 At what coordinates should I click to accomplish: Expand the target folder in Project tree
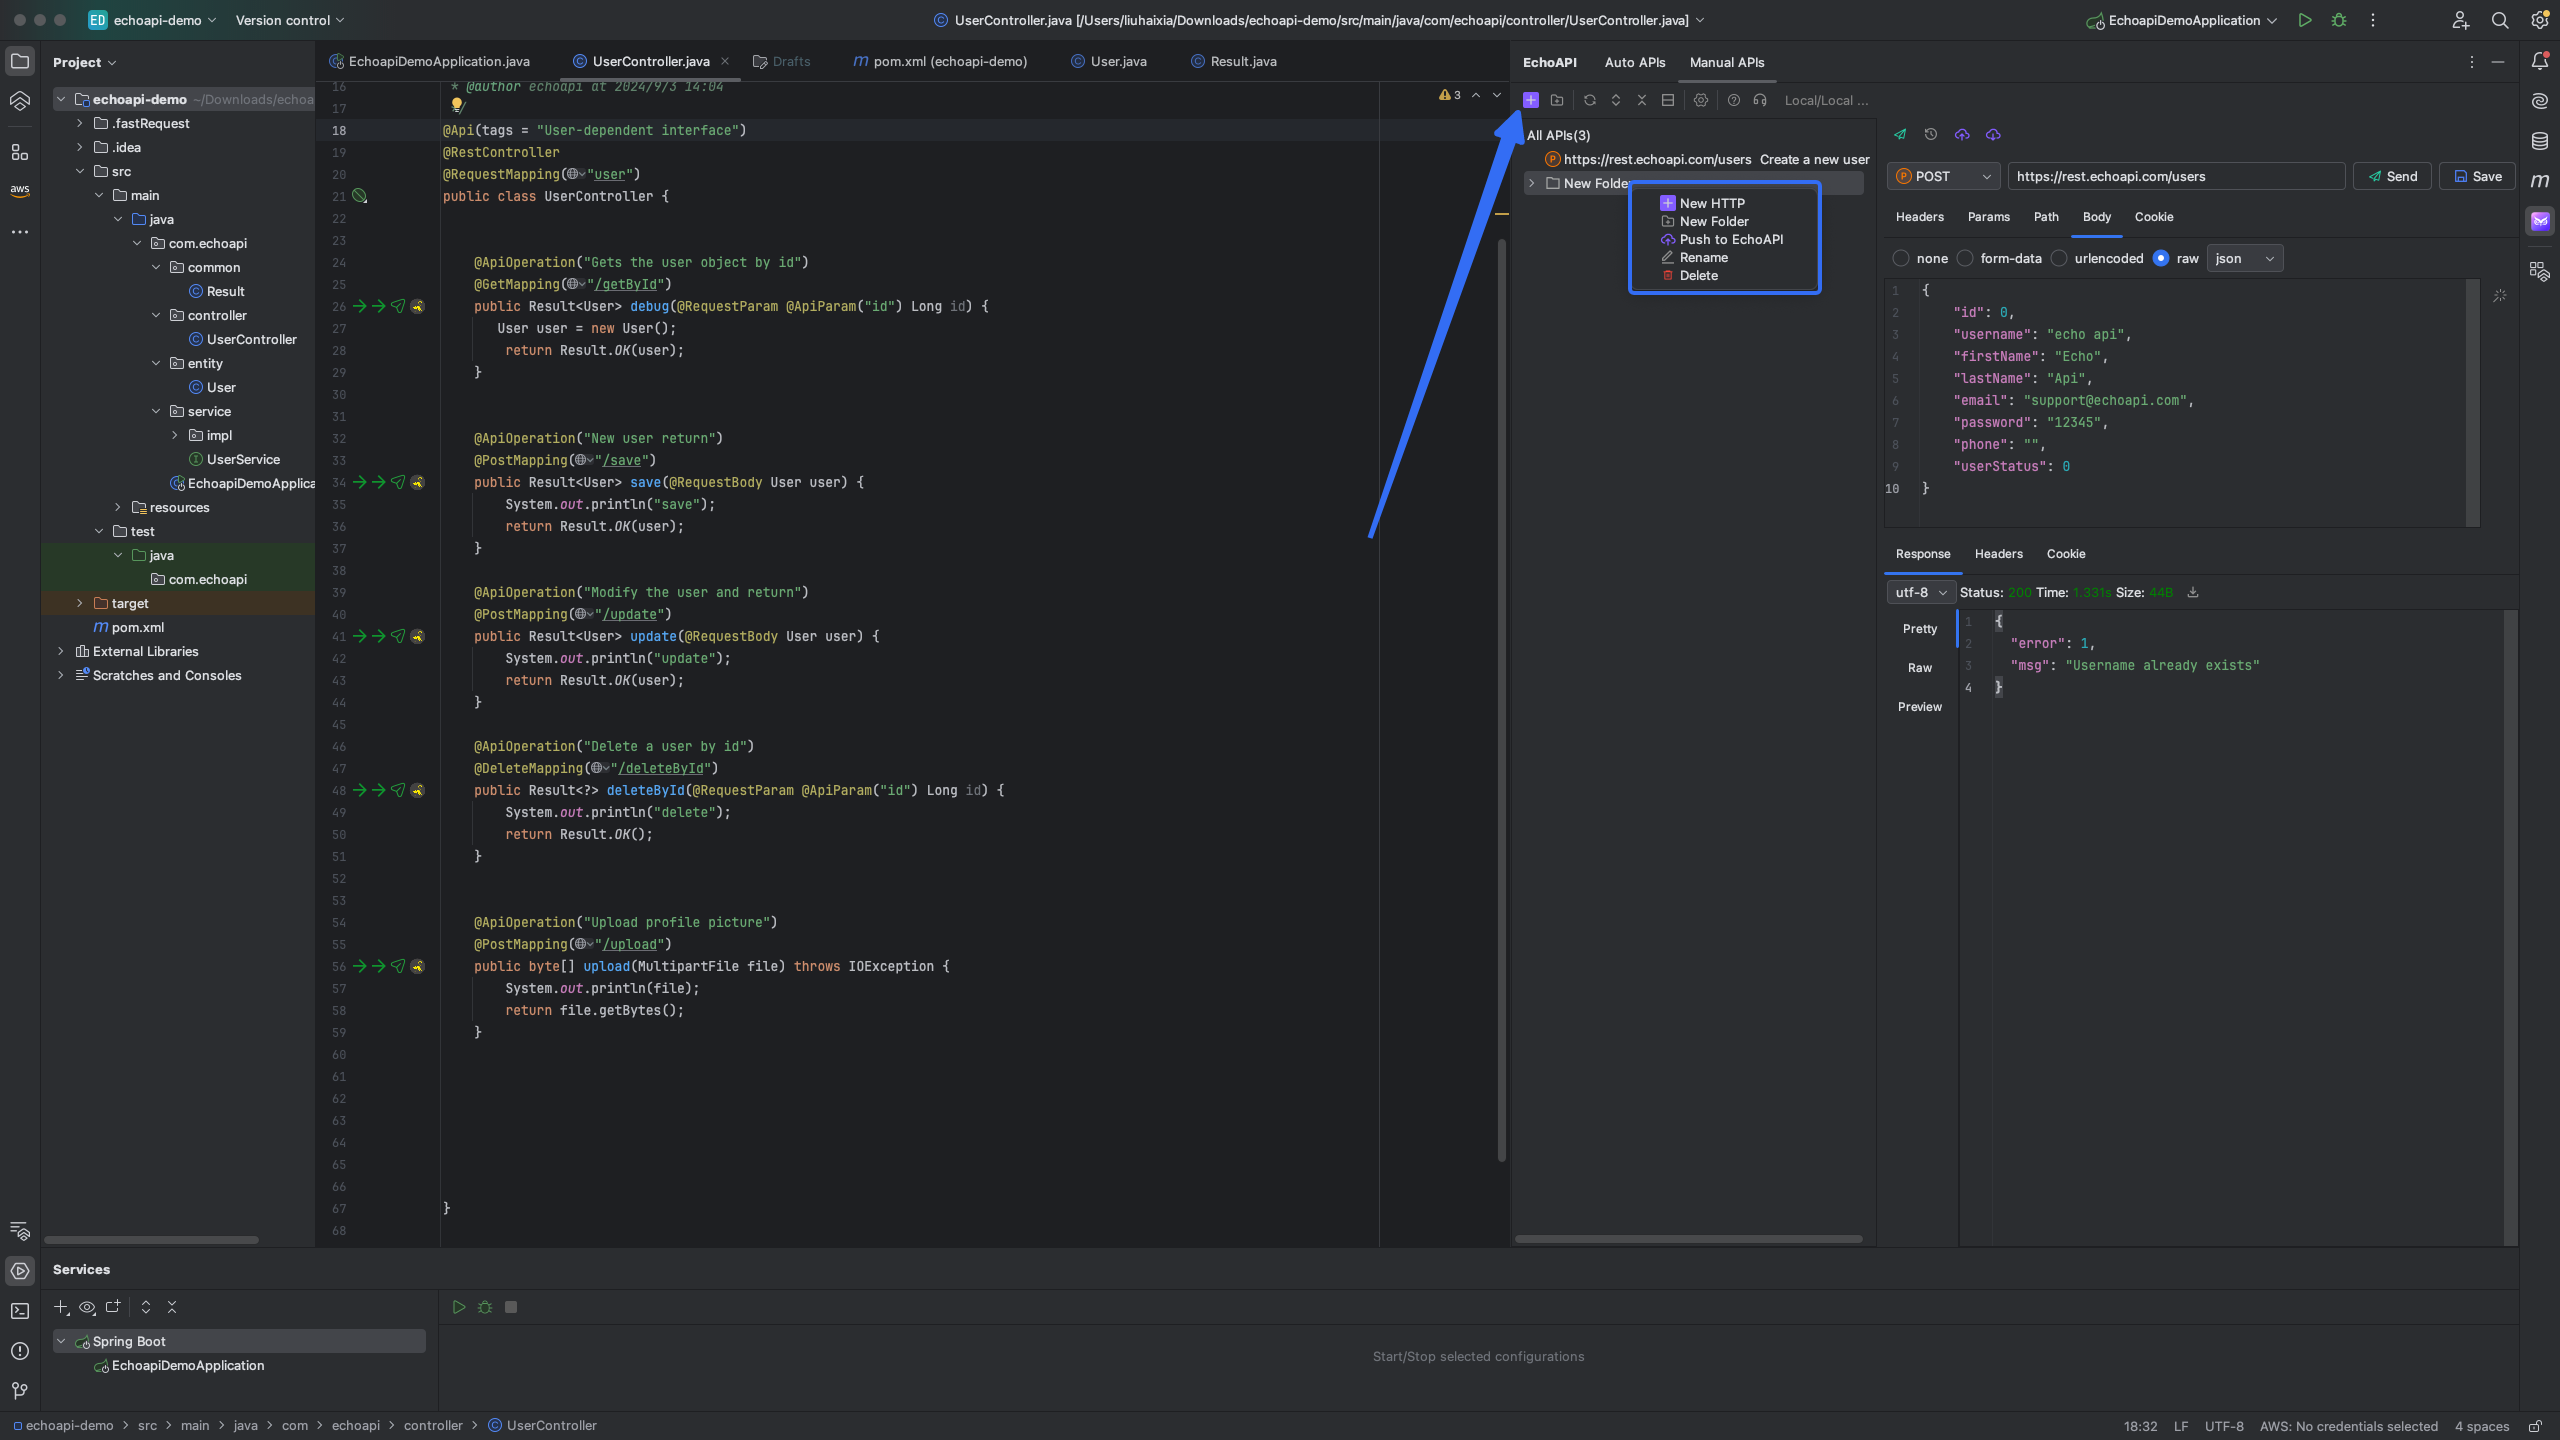click(80, 603)
